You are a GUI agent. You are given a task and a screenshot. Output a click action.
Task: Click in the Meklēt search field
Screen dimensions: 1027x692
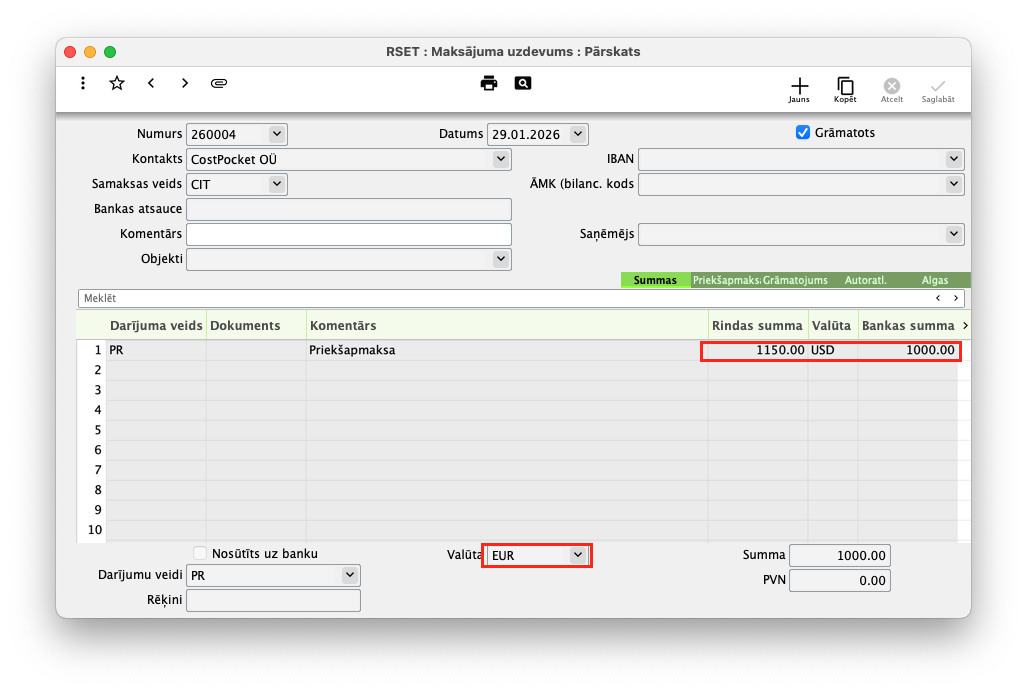tap(500, 298)
